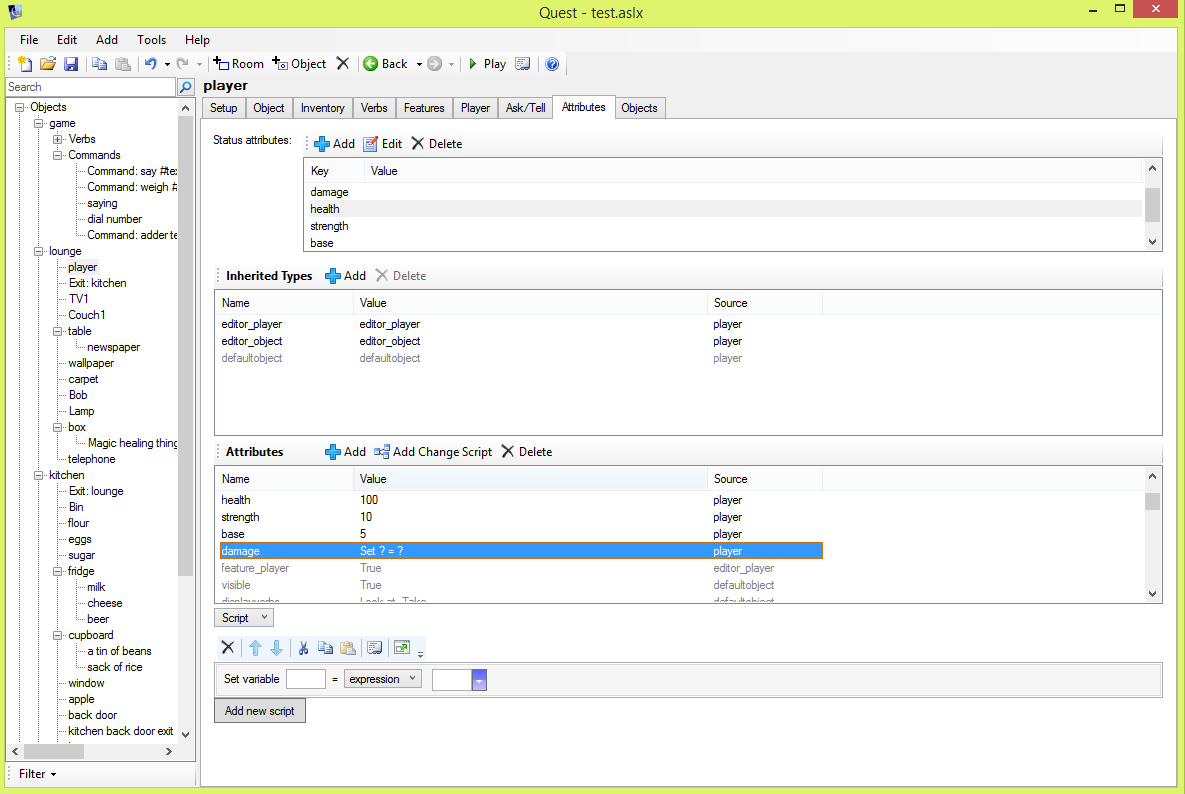Open the Tools menu

[x=151, y=40]
